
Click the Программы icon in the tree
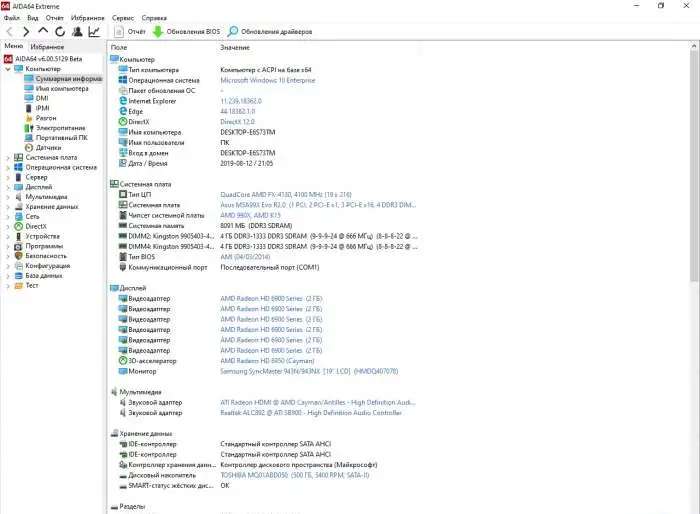point(18,246)
